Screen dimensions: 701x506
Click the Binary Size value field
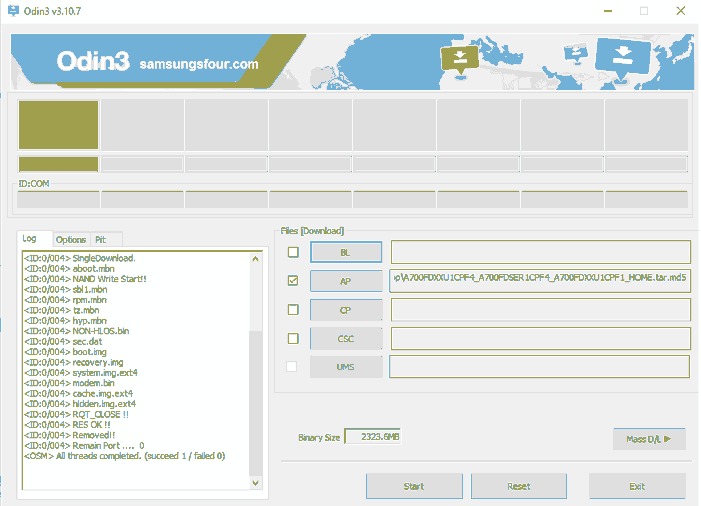(372, 437)
